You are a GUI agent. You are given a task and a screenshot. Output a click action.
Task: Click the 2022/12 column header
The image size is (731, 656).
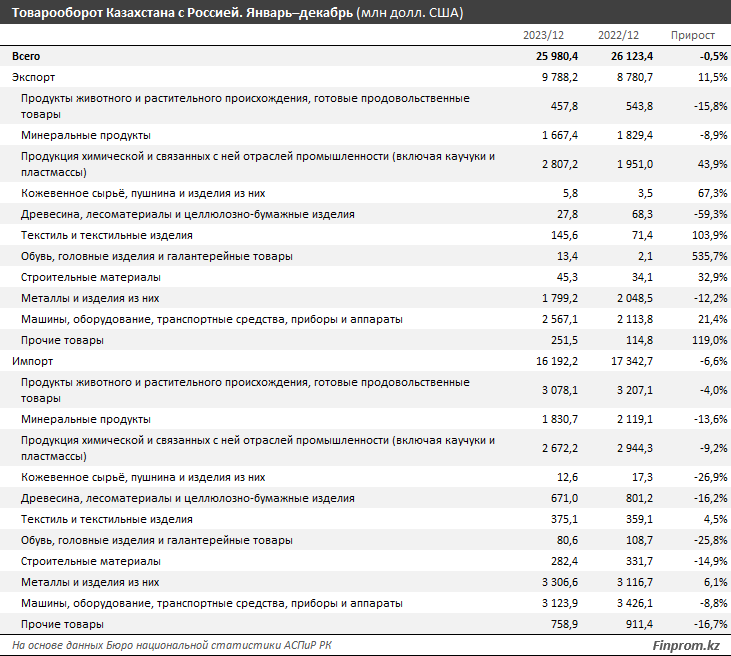point(618,35)
